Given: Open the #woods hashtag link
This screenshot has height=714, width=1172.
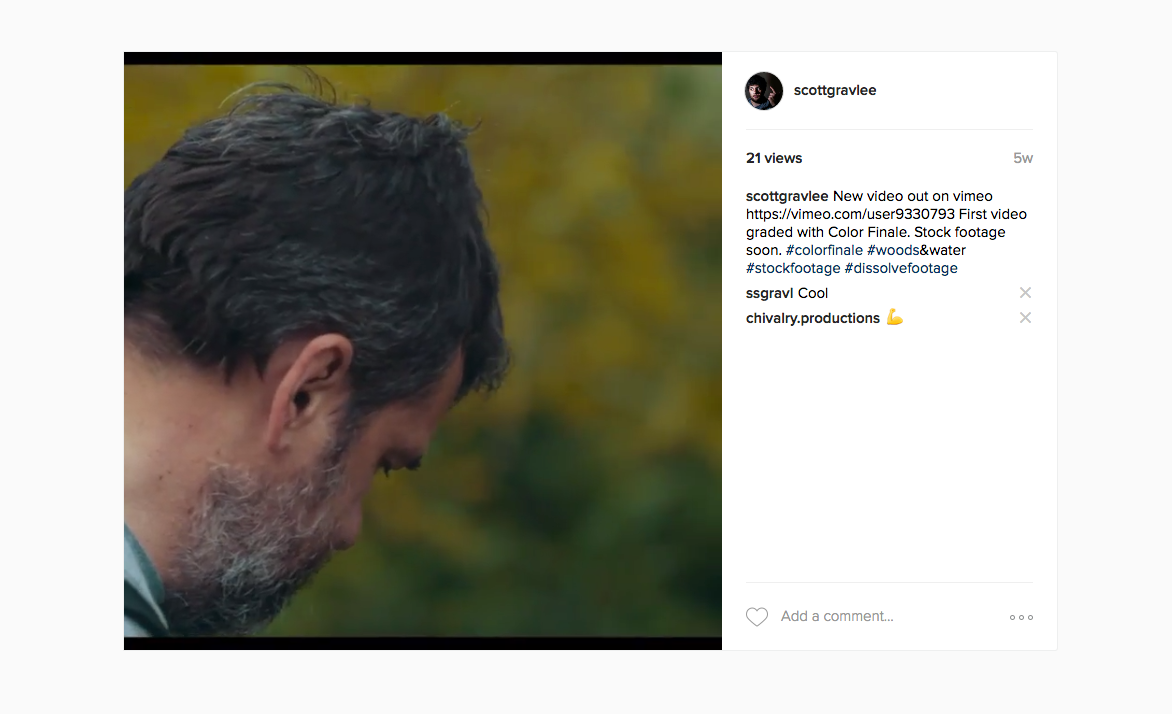Looking at the screenshot, I should coord(891,249).
